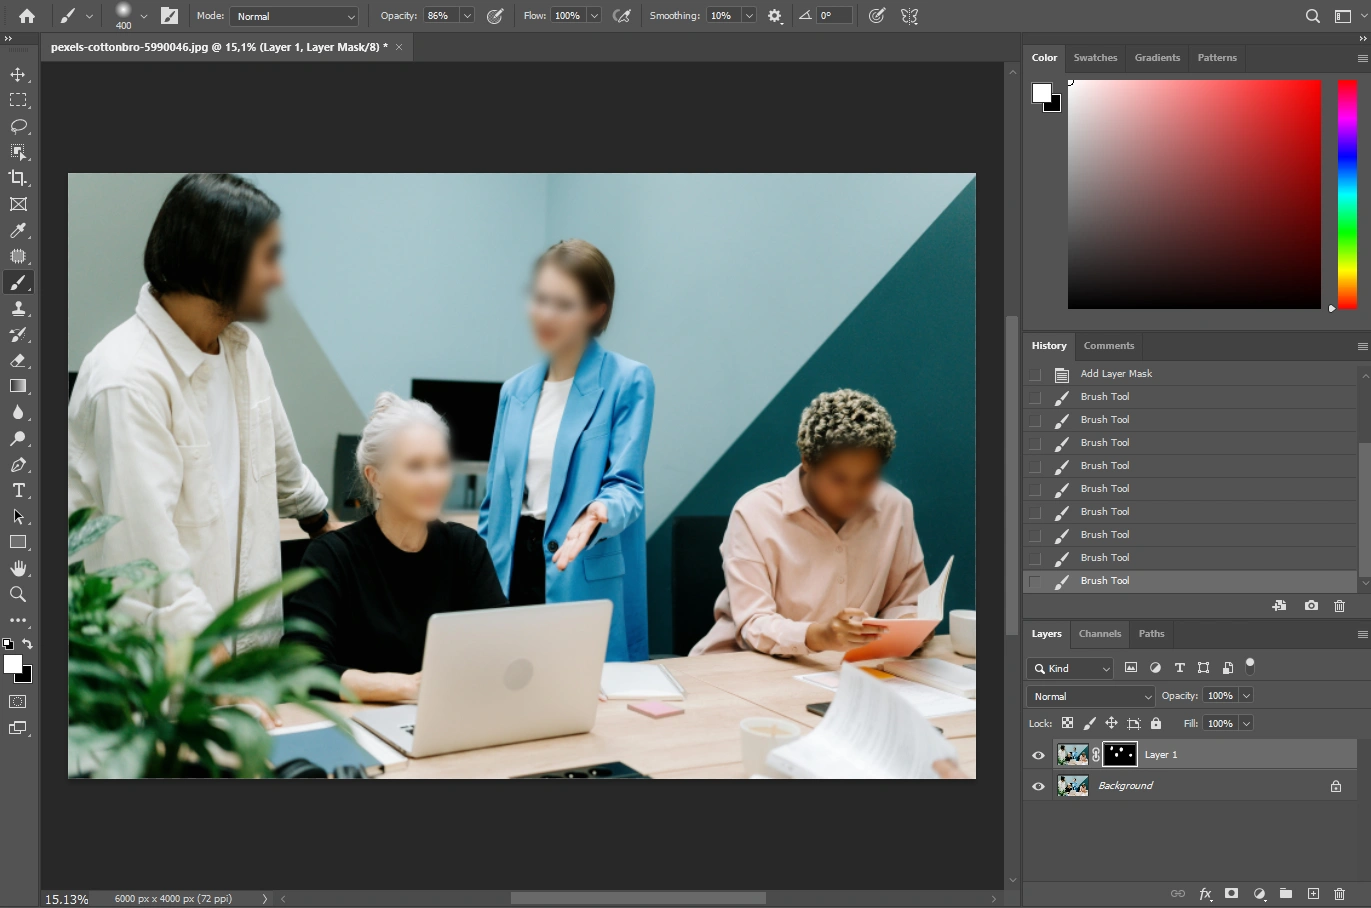Open the brush preset picker arrow

(x=143, y=16)
